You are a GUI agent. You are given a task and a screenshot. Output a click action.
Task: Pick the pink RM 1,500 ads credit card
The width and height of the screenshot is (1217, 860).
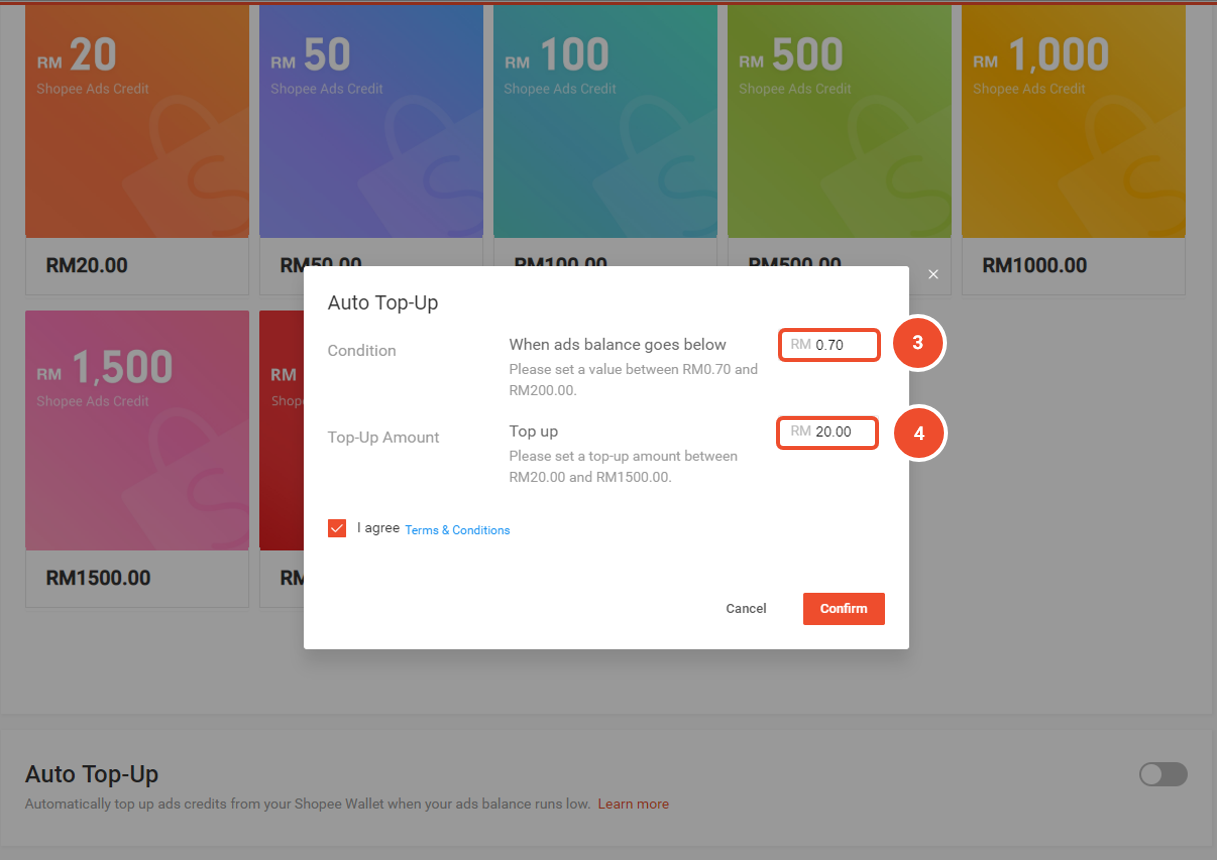click(x=137, y=430)
